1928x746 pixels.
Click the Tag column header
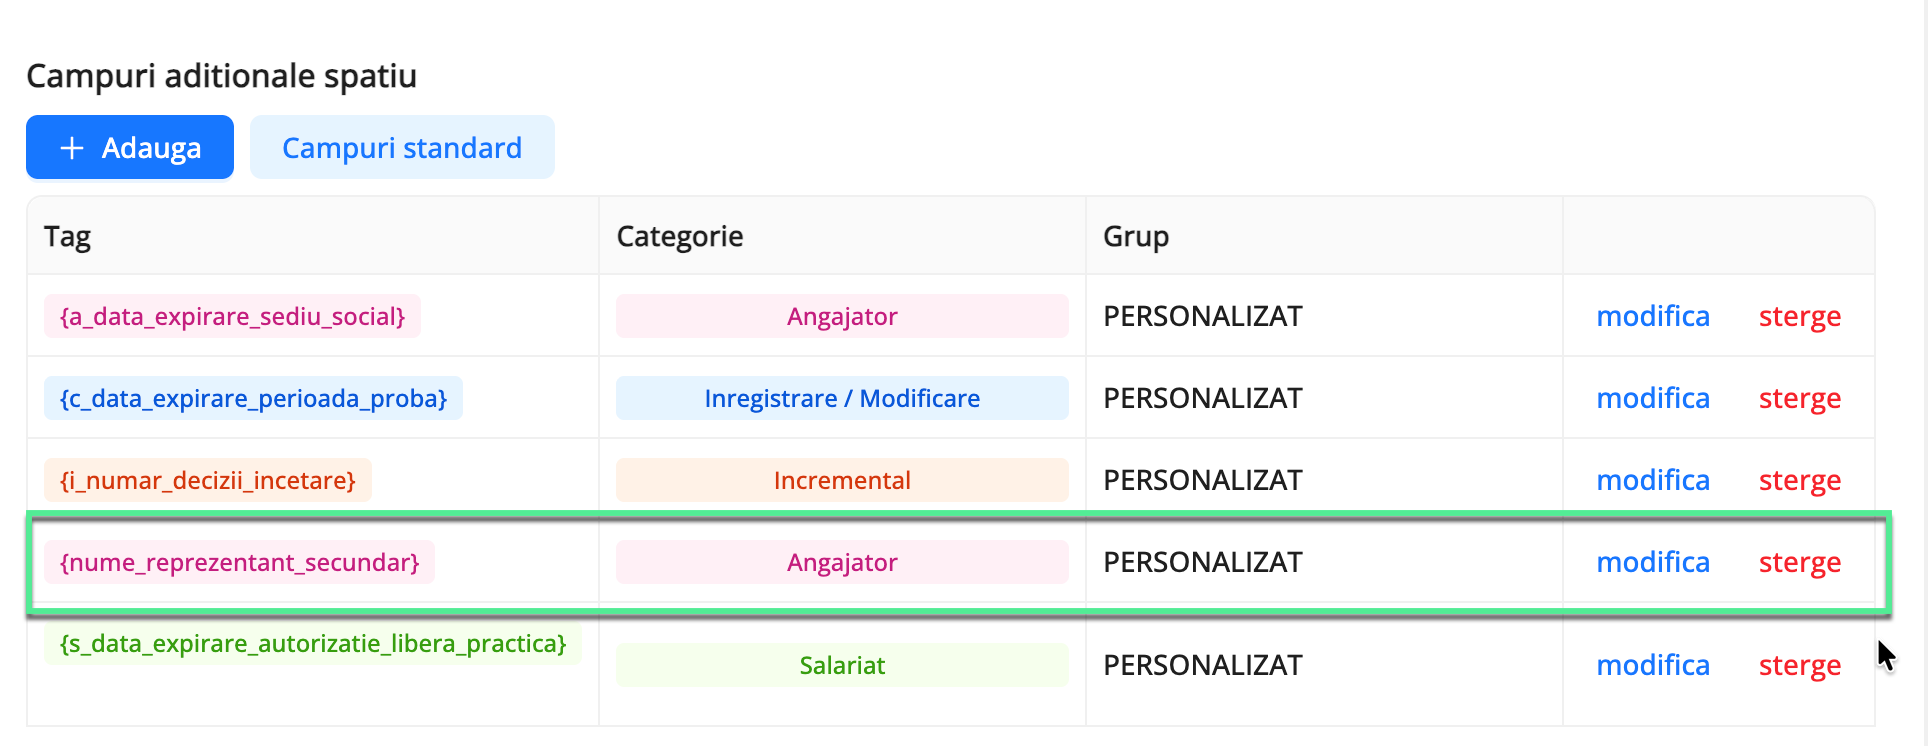(66, 236)
